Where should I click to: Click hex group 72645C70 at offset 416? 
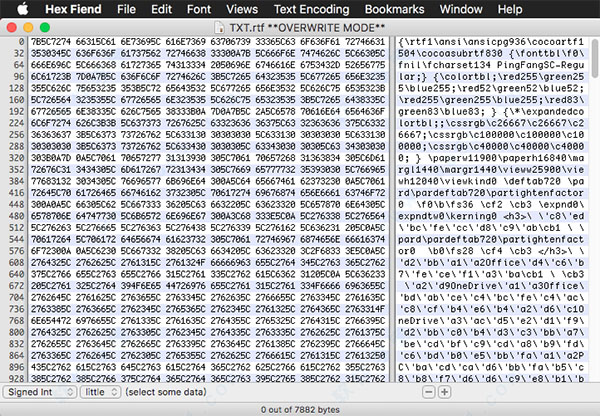point(51,193)
